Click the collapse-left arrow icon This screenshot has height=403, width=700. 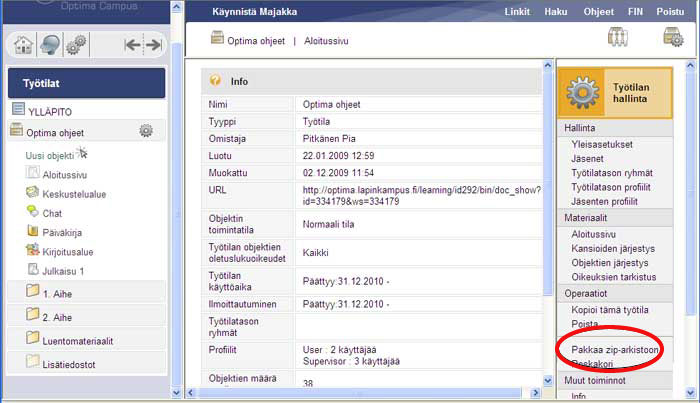132,45
